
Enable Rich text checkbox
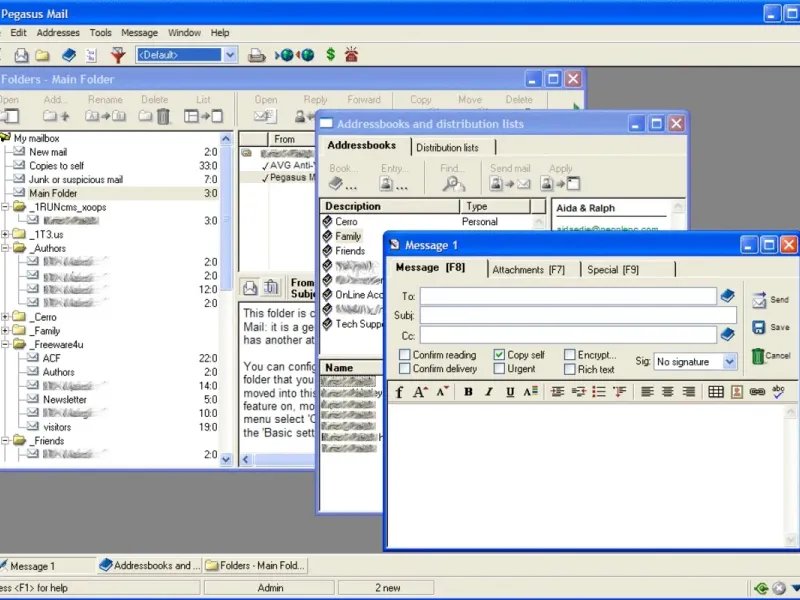(569, 369)
